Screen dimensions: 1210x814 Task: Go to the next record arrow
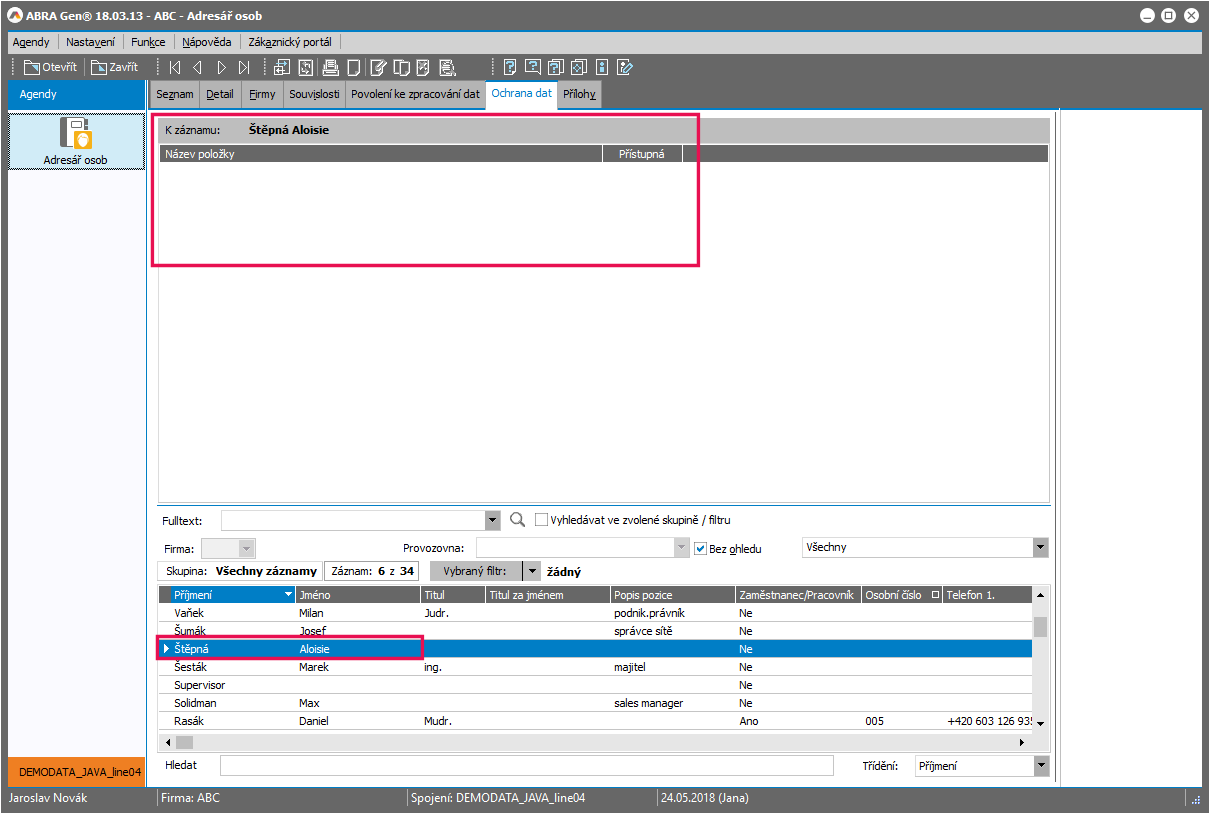221,67
